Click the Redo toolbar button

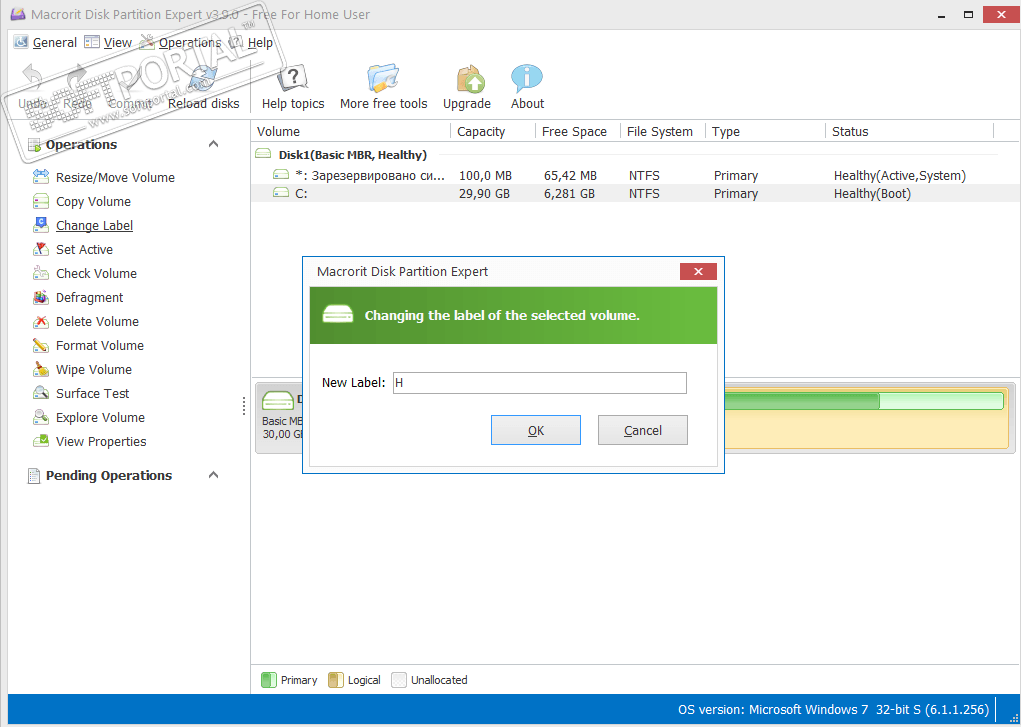77,87
